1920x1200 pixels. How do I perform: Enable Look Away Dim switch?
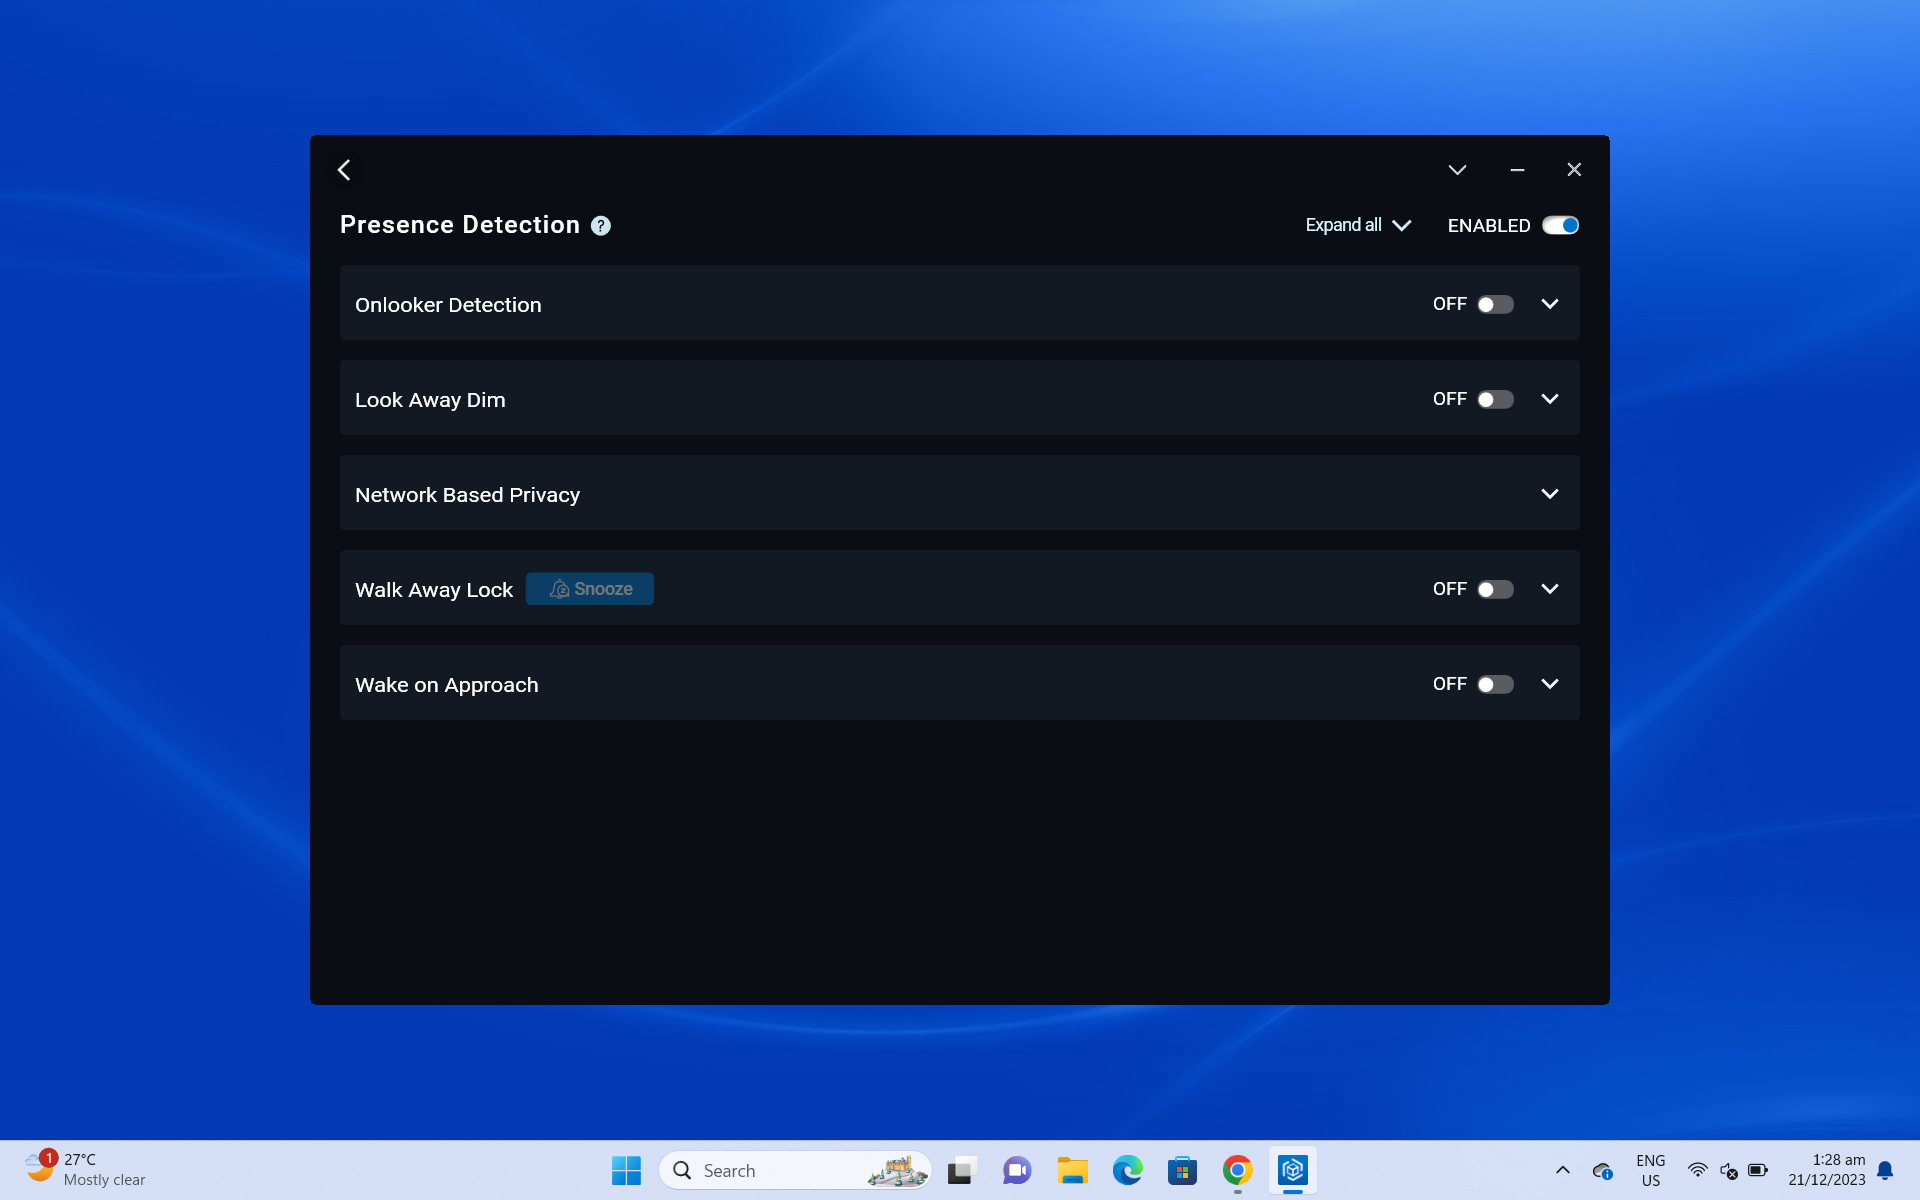[x=1495, y=399]
